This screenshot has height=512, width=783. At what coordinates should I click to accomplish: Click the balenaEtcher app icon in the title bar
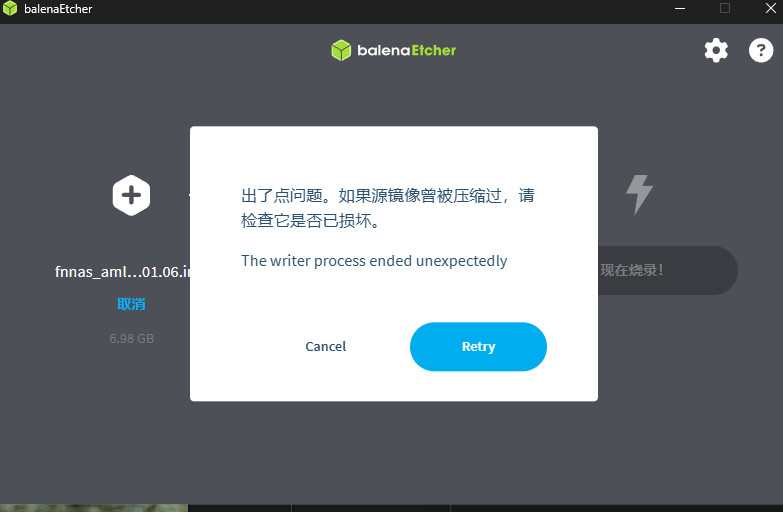10,8
